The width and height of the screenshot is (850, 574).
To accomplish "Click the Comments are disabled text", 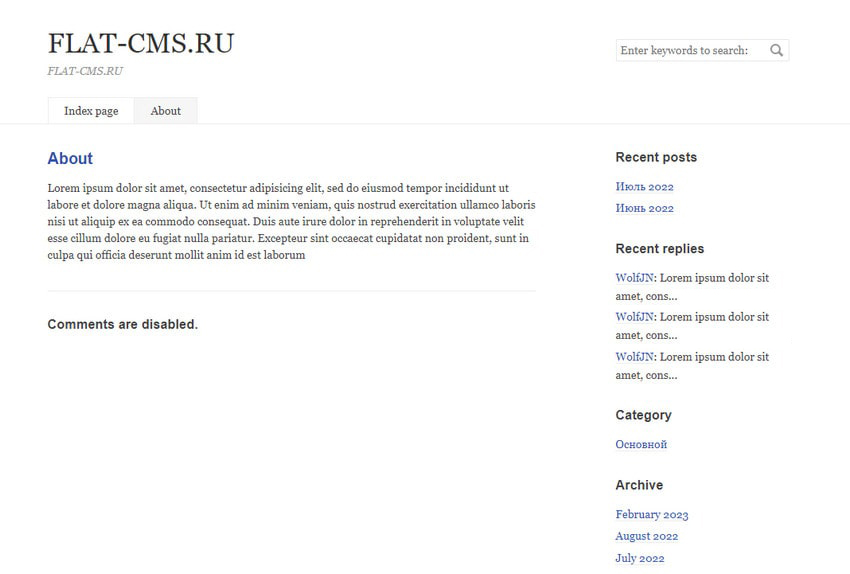I will (123, 324).
